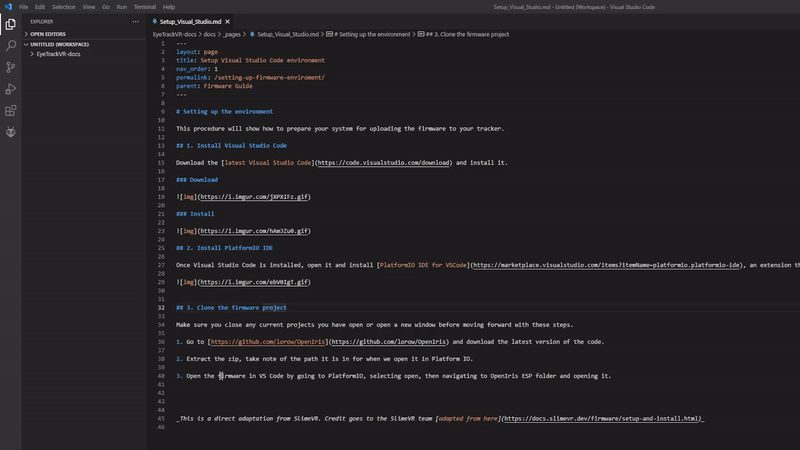Open the File menu
The height and width of the screenshot is (450, 800).
[23, 7]
